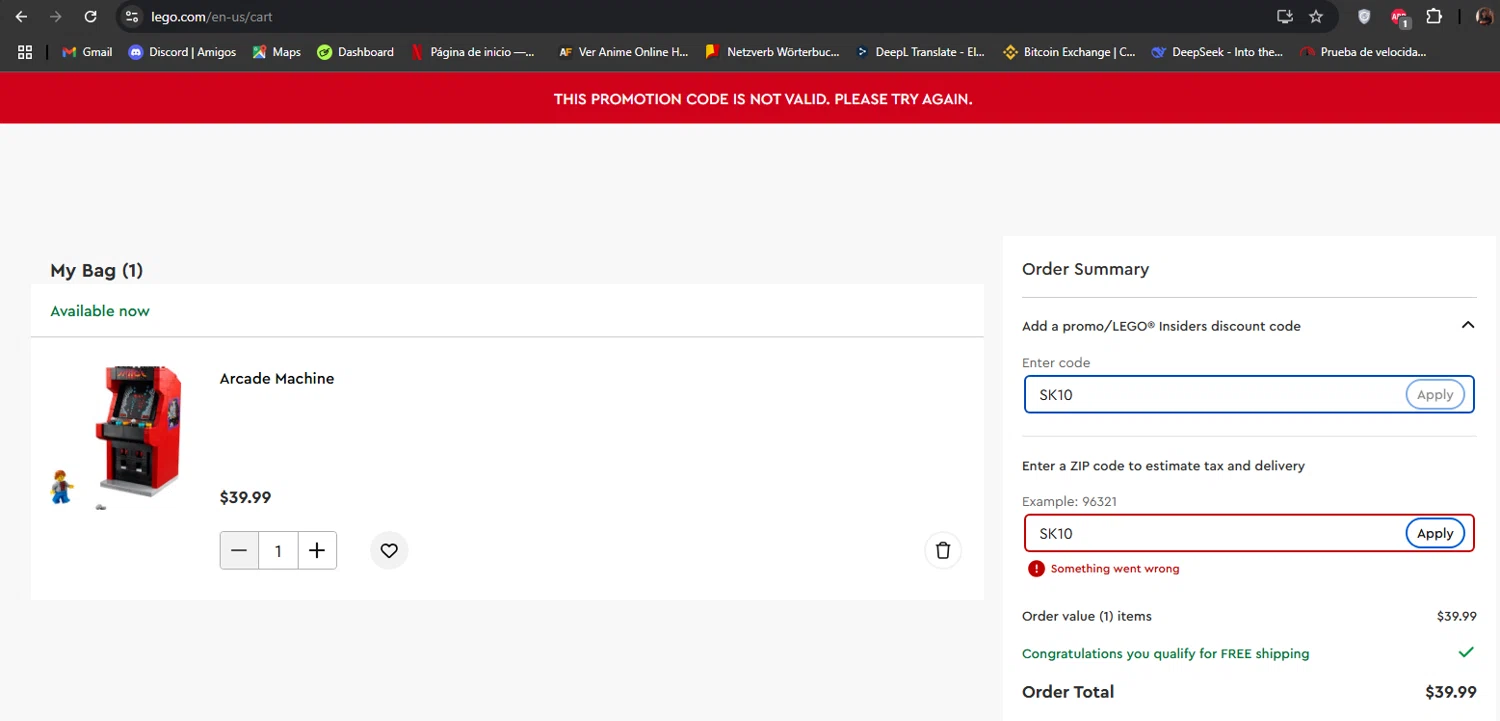This screenshot has width=1500, height=721.
Task: Click the Something went wrong error icon
Action: coord(1036,568)
